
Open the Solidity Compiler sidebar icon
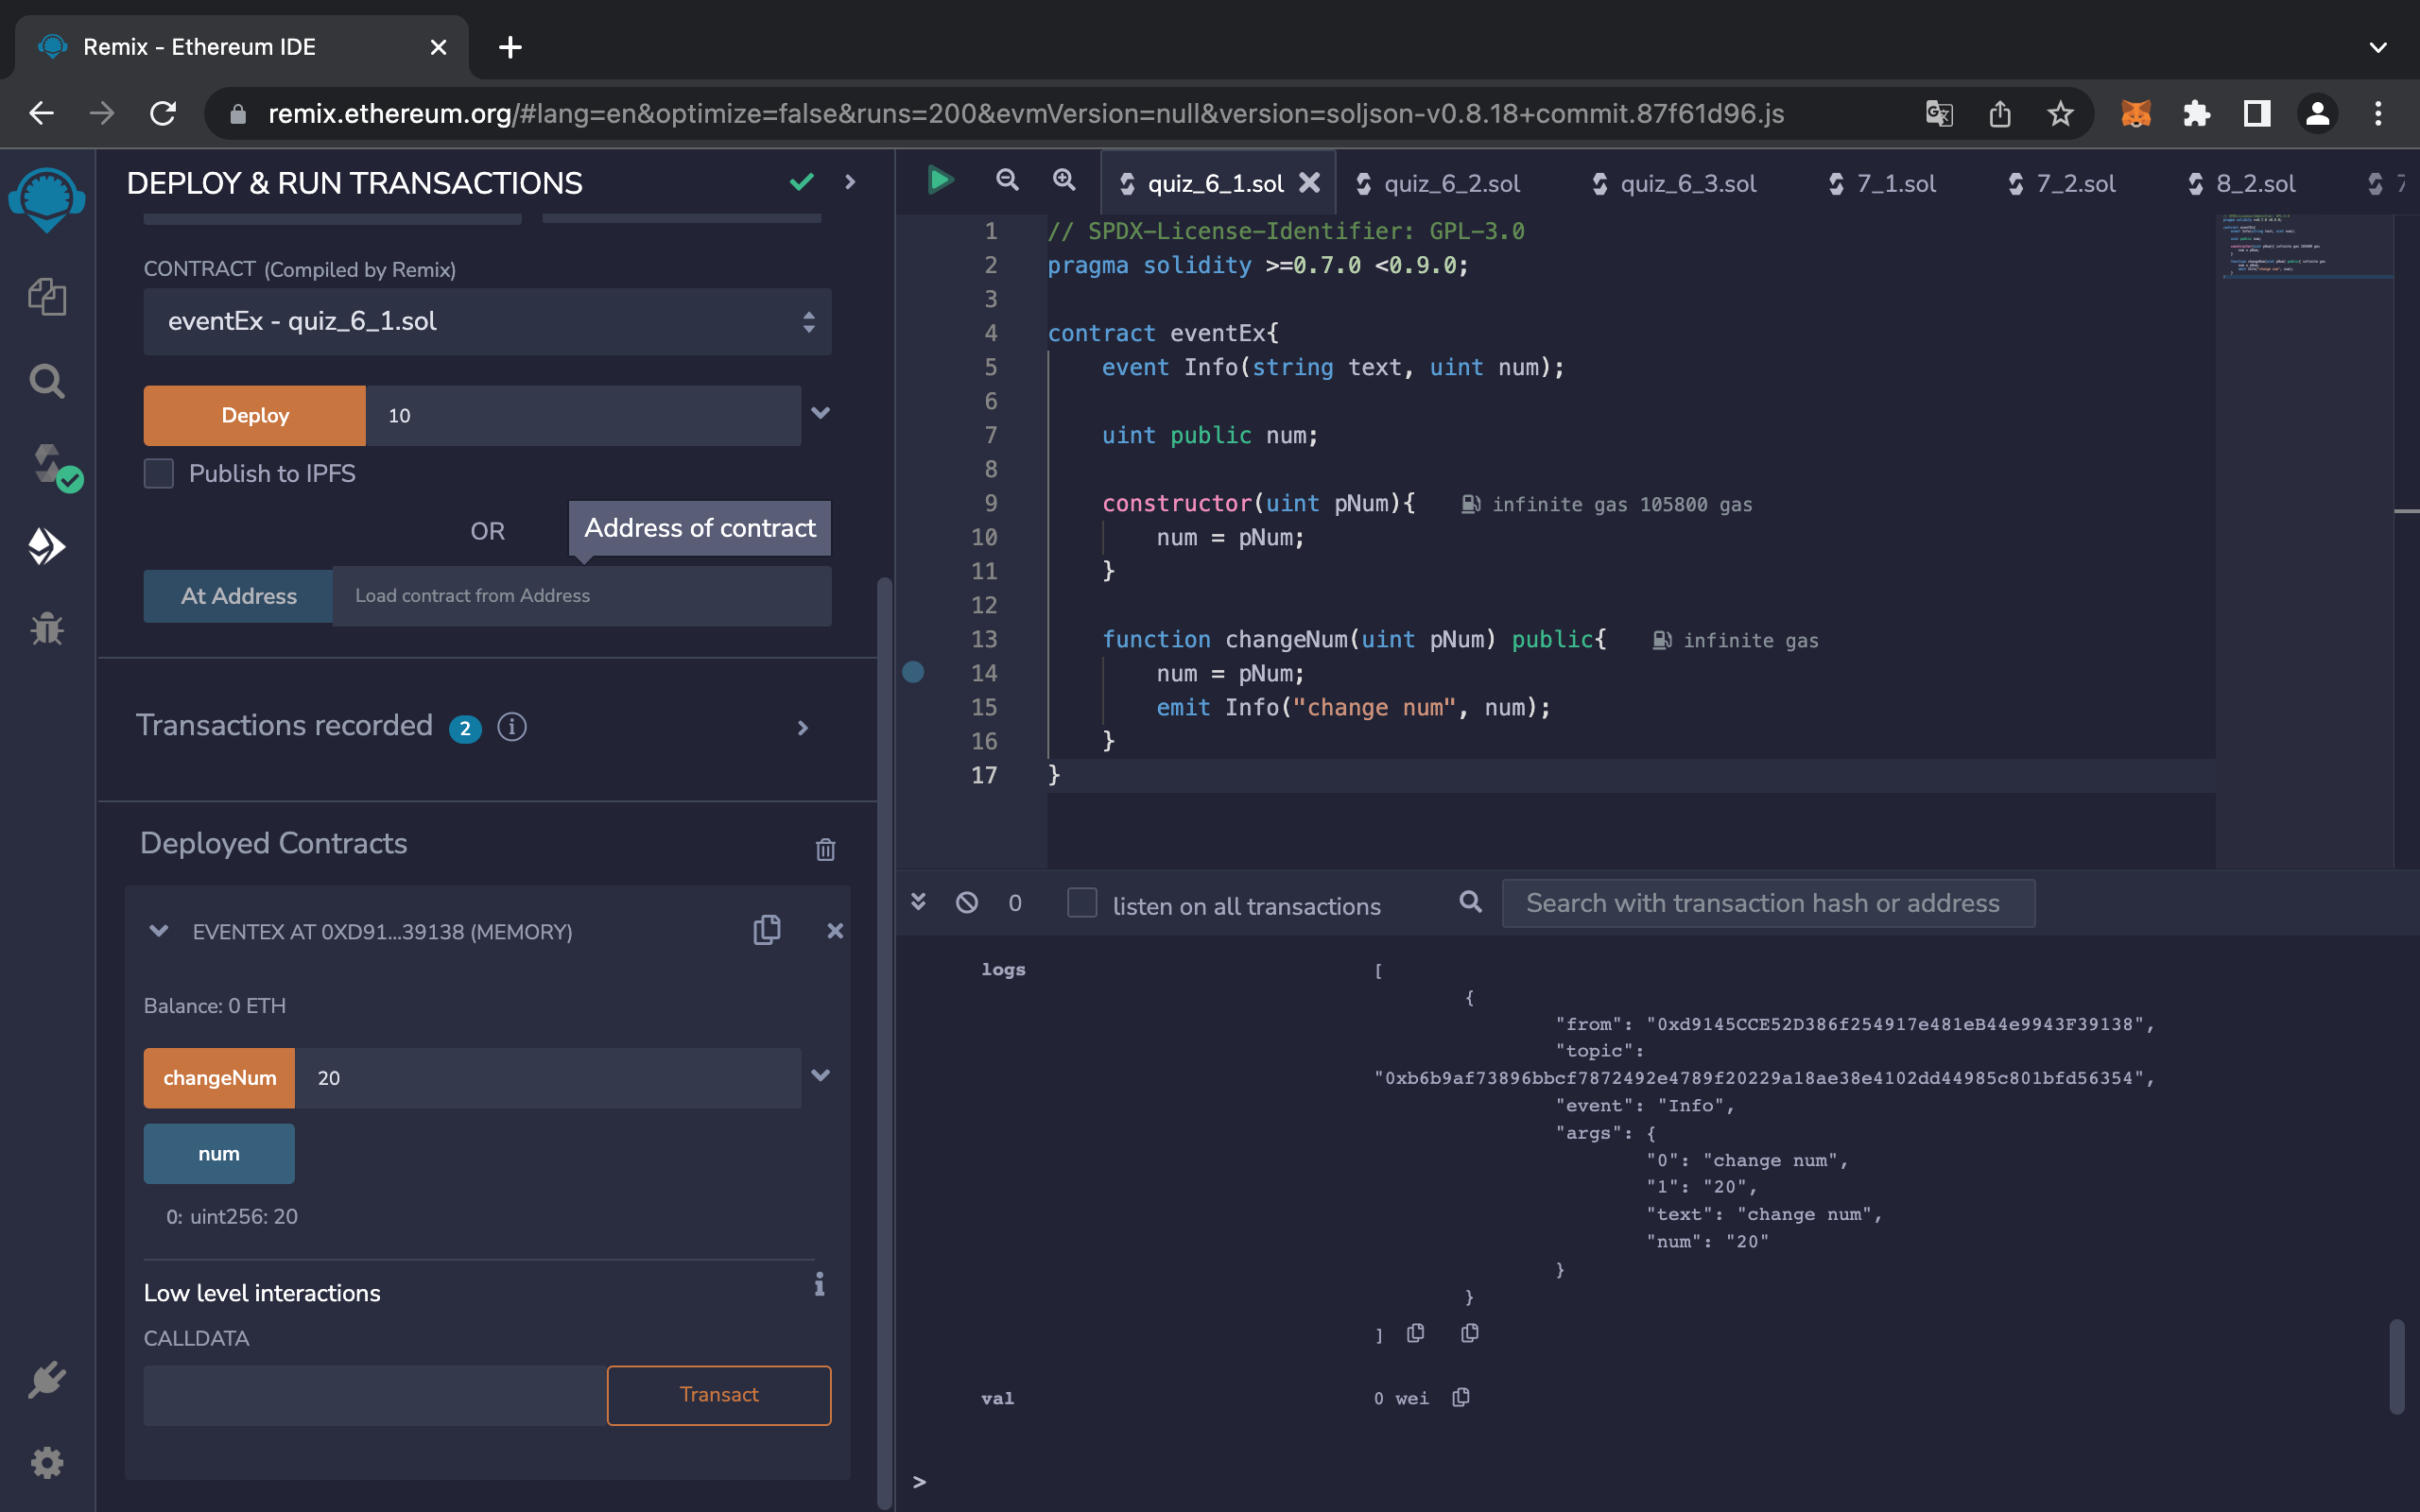[47, 464]
